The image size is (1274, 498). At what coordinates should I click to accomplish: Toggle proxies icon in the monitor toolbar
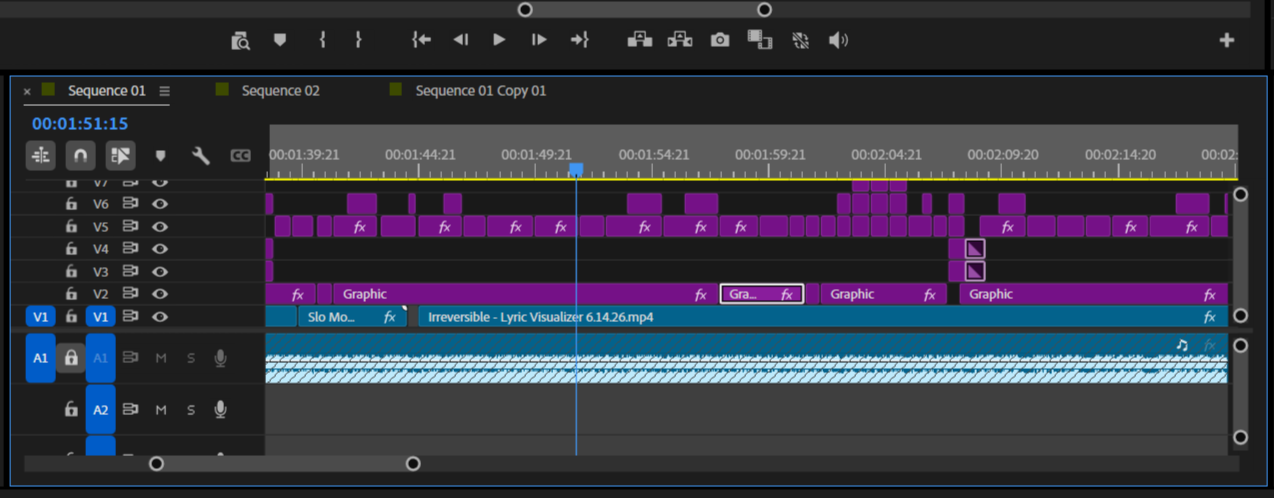point(800,40)
